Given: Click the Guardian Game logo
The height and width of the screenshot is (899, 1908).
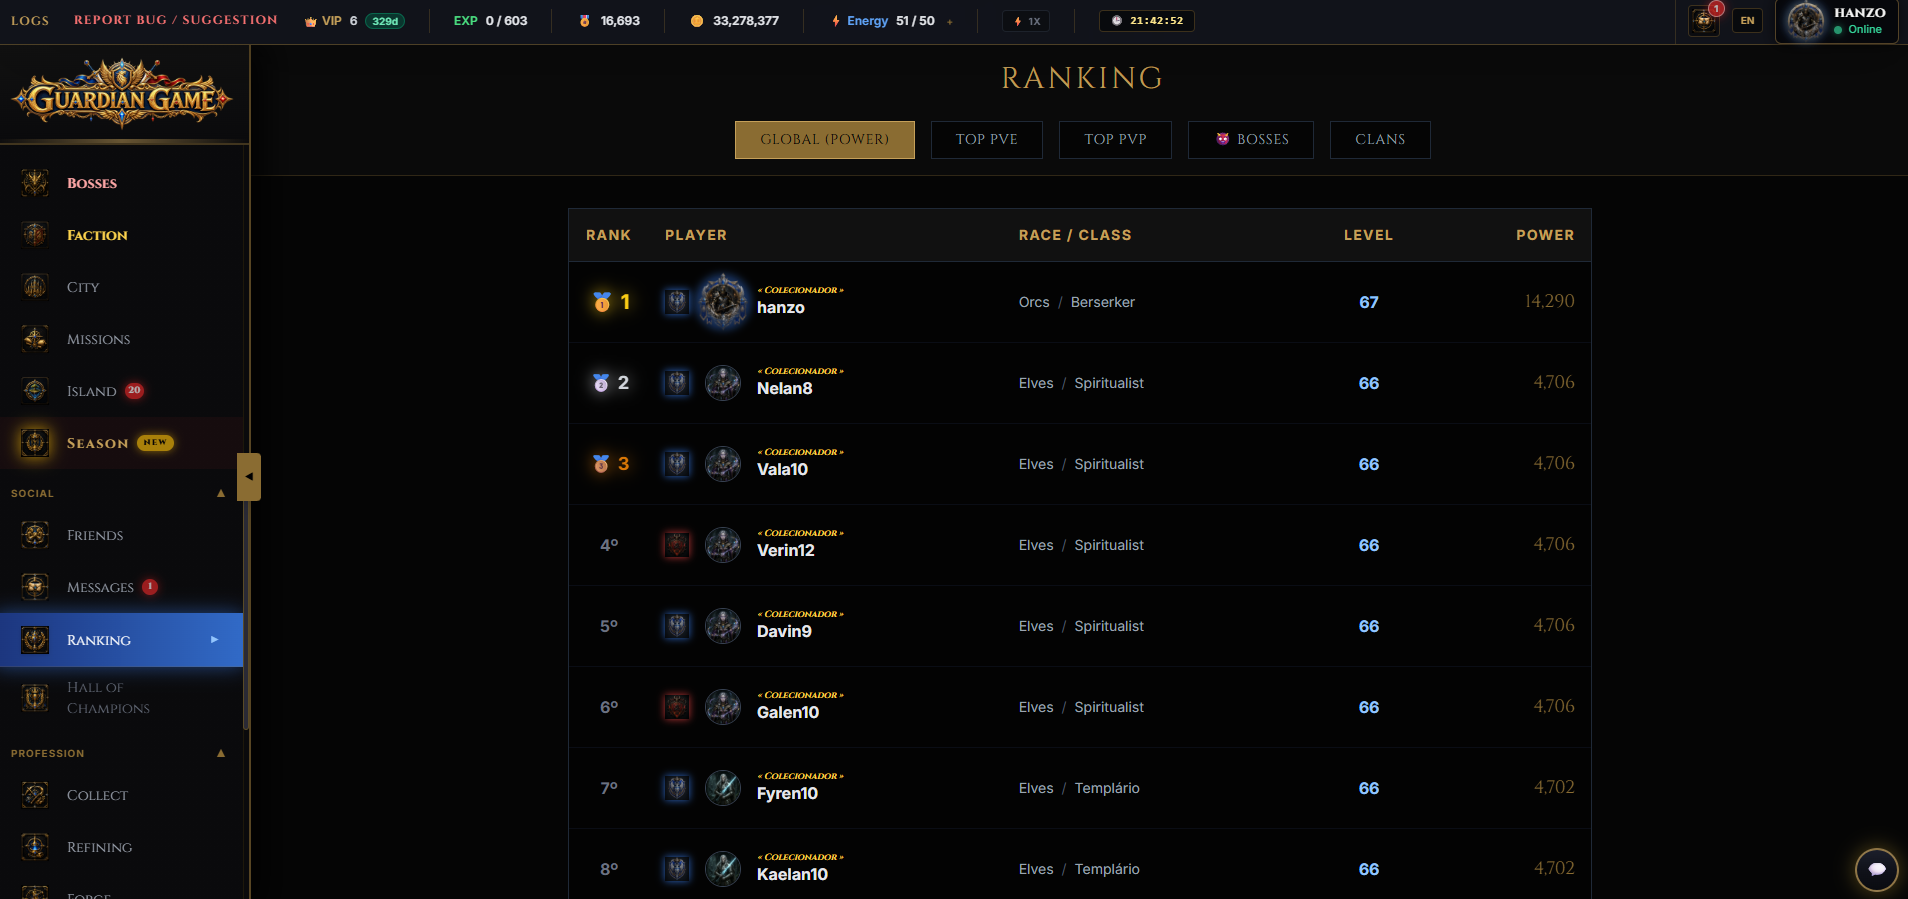Looking at the screenshot, I should (121, 94).
